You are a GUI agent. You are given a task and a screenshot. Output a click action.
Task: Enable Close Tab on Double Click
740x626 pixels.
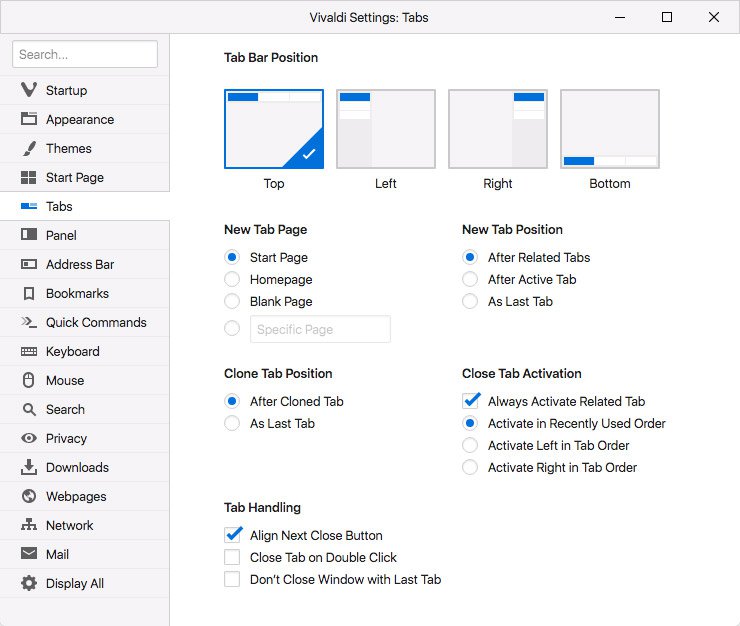coord(232,557)
